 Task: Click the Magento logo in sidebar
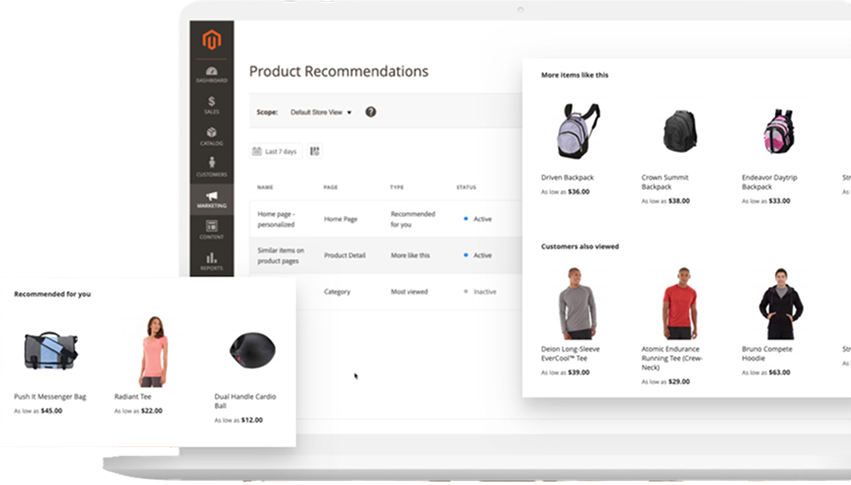(211, 41)
